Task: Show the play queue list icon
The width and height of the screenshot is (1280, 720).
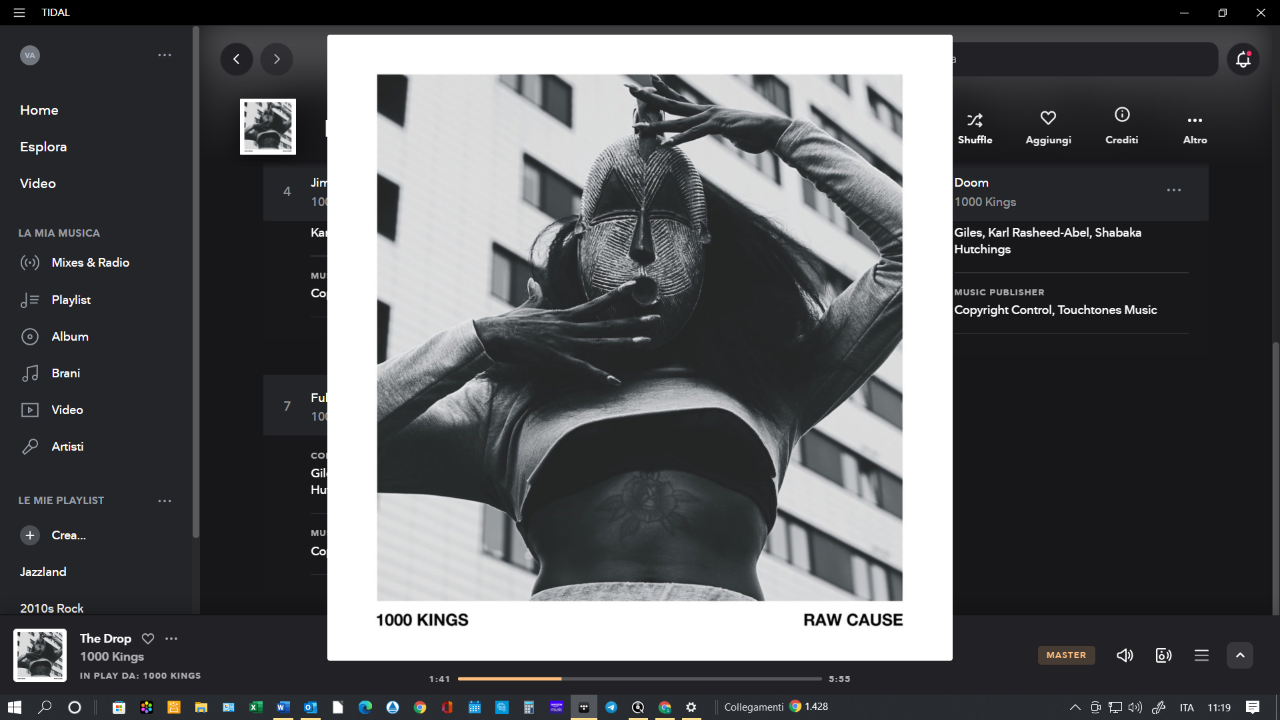Action: pyautogui.click(x=1202, y=655)
